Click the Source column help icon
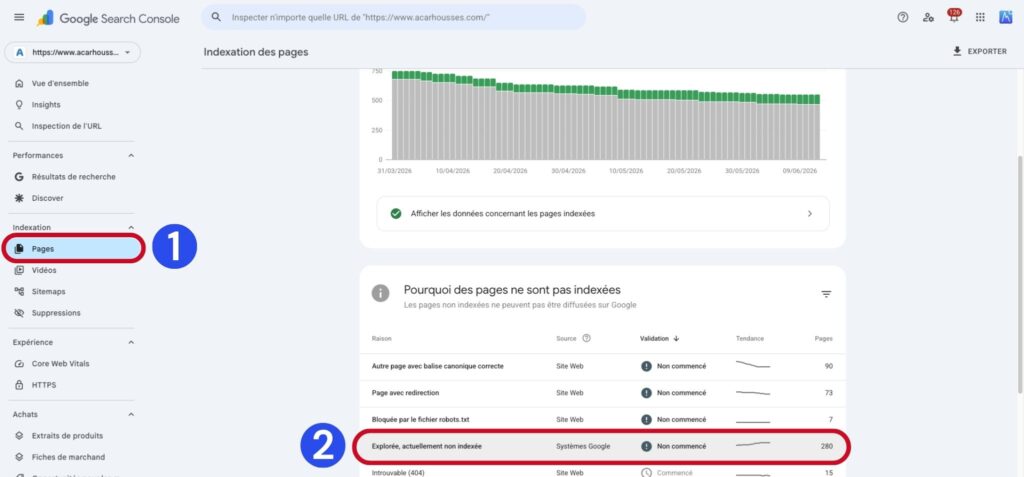Screen dimensions: 1024x477 586,338
